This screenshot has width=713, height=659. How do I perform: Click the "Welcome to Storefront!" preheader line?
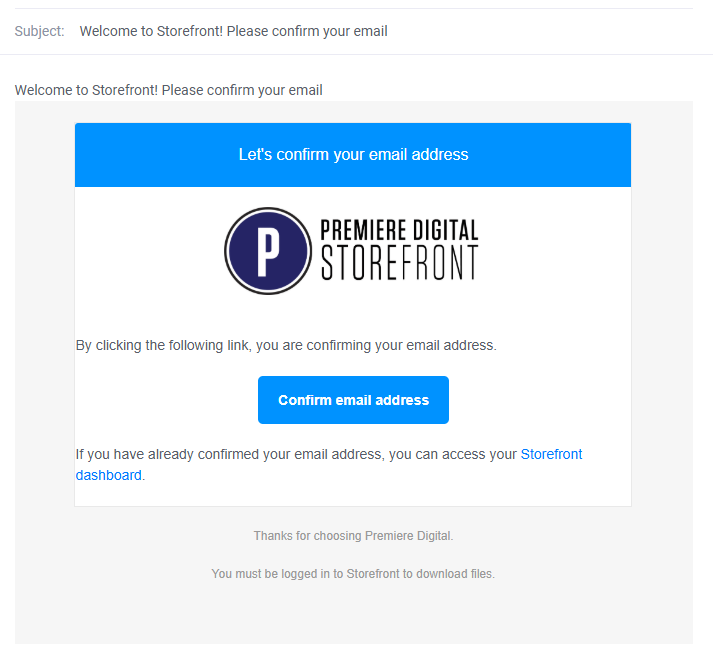[x=168, y=90]
